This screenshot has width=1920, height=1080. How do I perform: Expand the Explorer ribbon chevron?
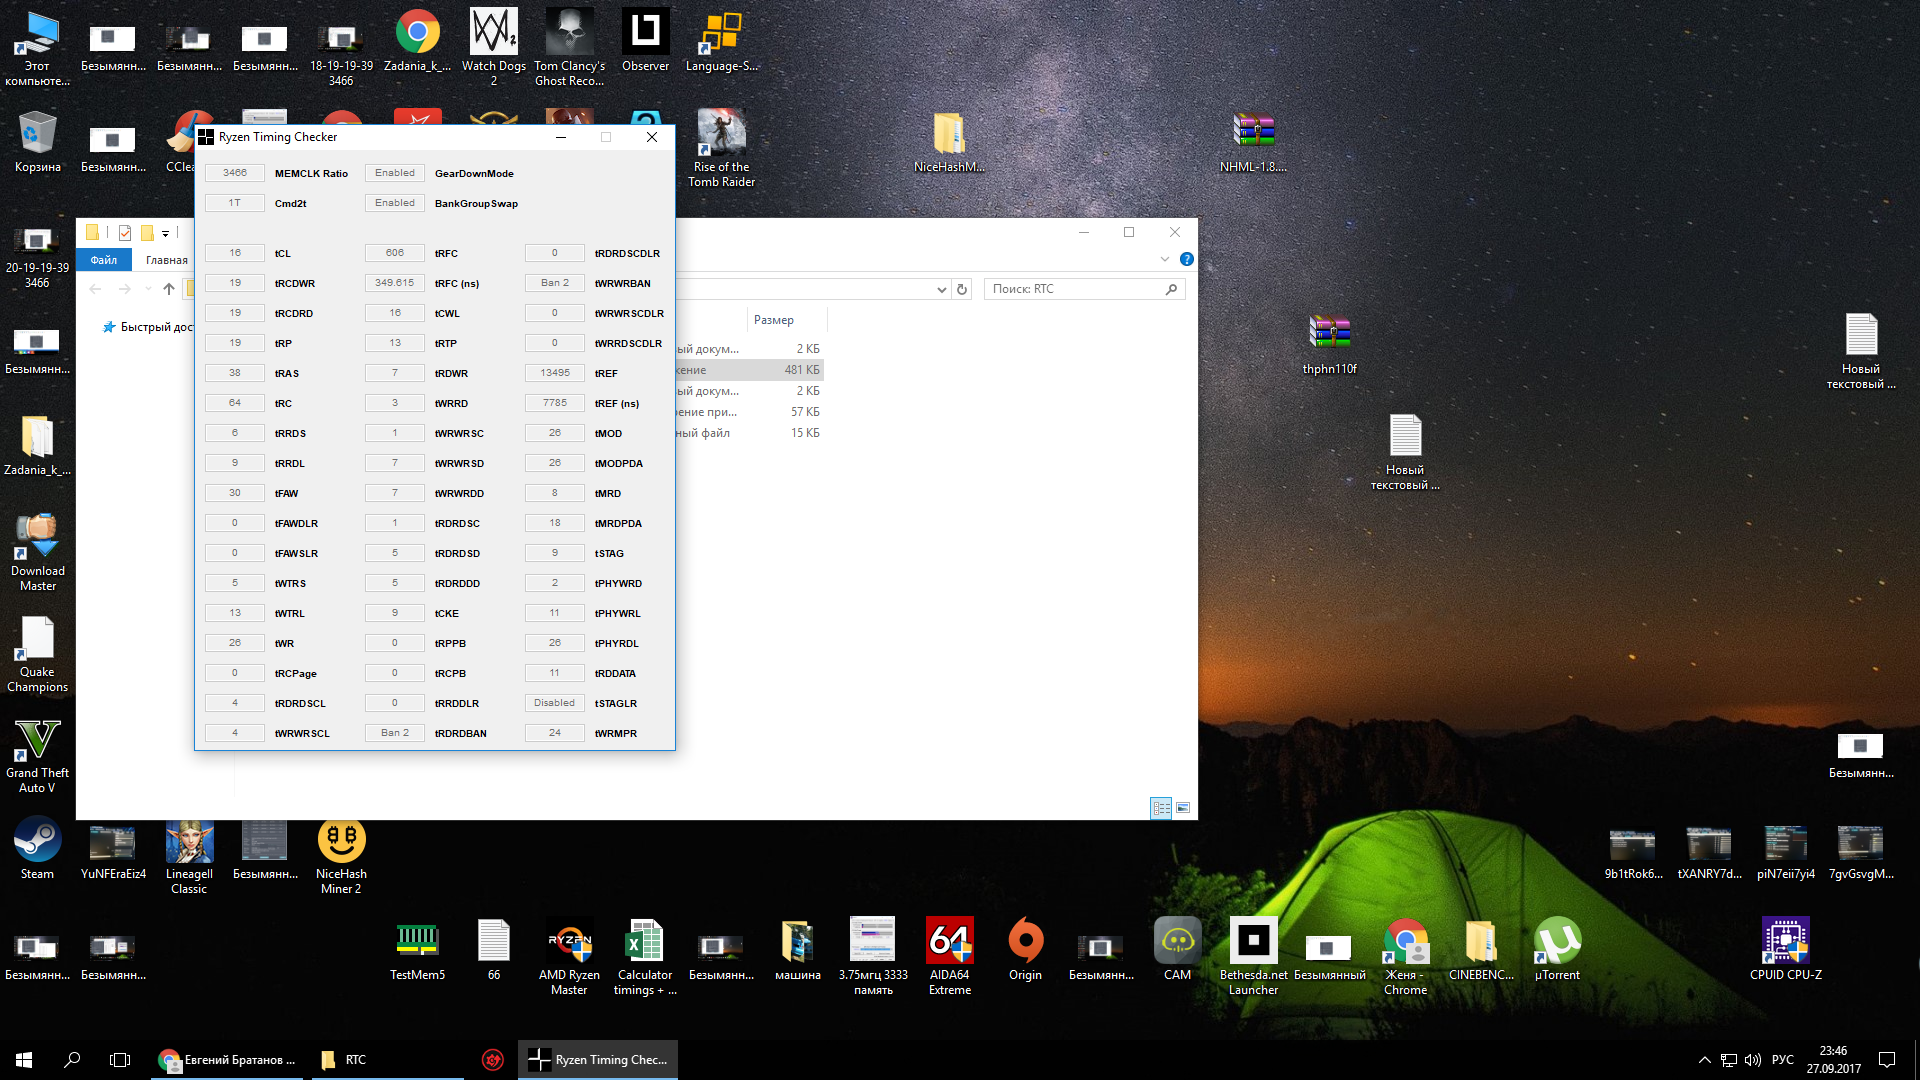1164,259
